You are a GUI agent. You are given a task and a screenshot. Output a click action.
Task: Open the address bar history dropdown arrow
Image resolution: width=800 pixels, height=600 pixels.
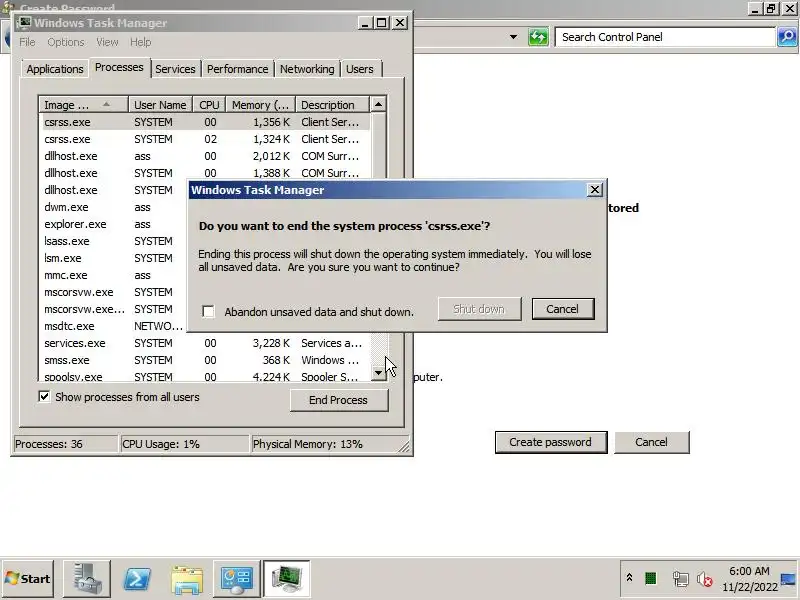(513, 37)
